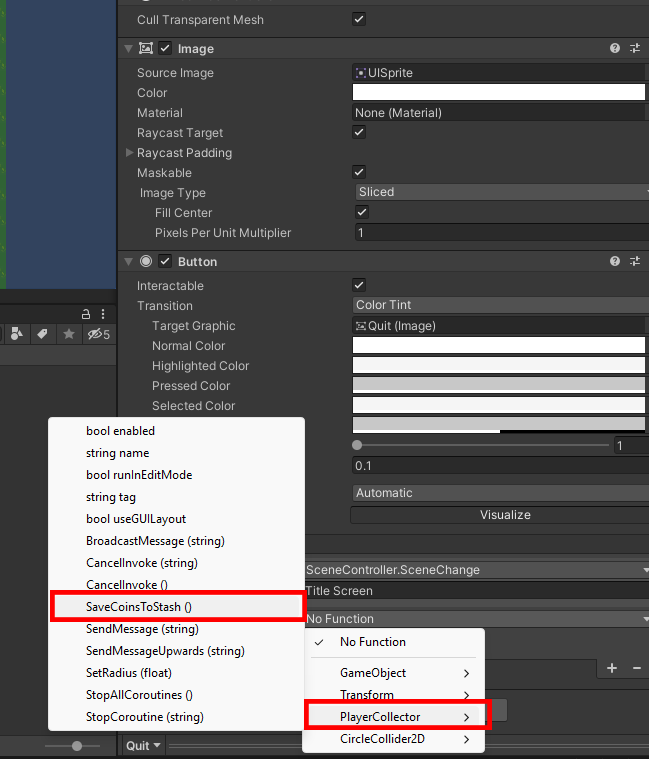The image size is (649, 759).
Task: Expand Raycast Padding foldout
Action: [129, 152]
